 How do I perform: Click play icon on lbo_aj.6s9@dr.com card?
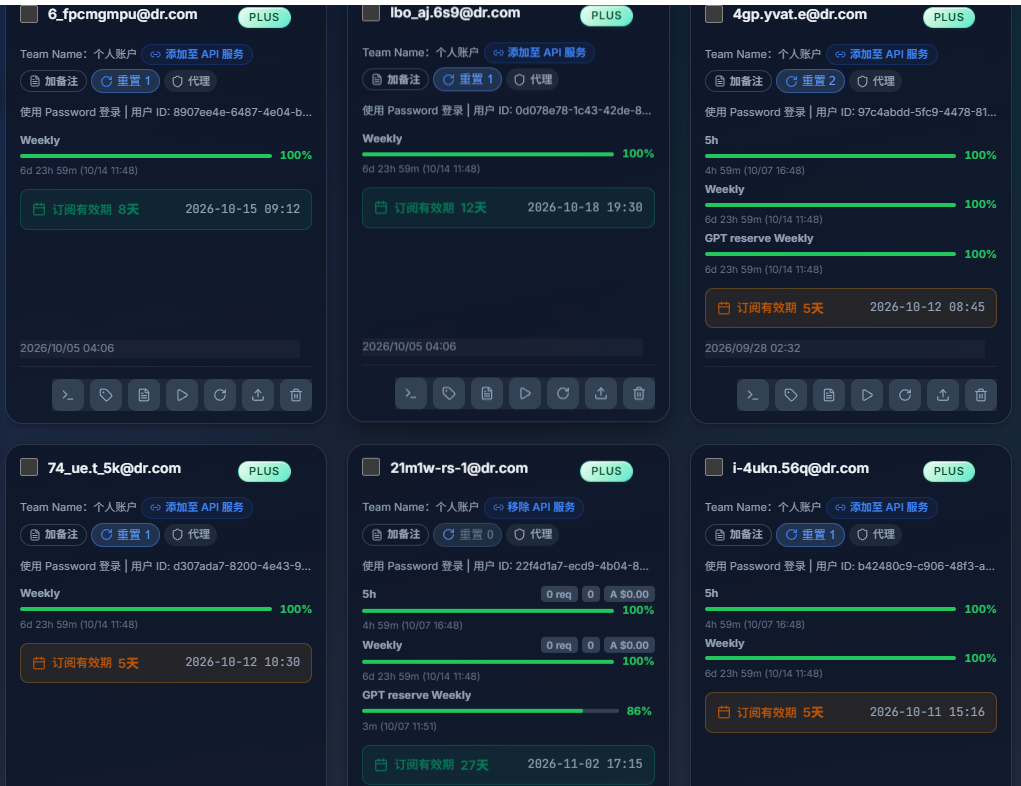tap(525, 393)
